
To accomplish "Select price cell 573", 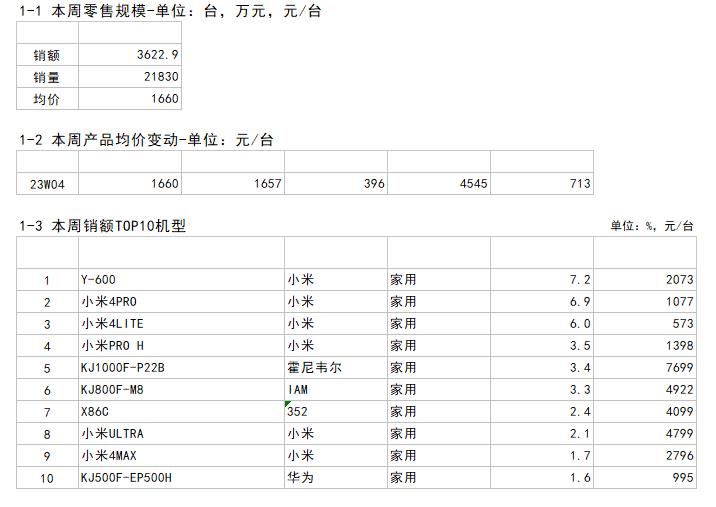I will [x=645, y=323].
